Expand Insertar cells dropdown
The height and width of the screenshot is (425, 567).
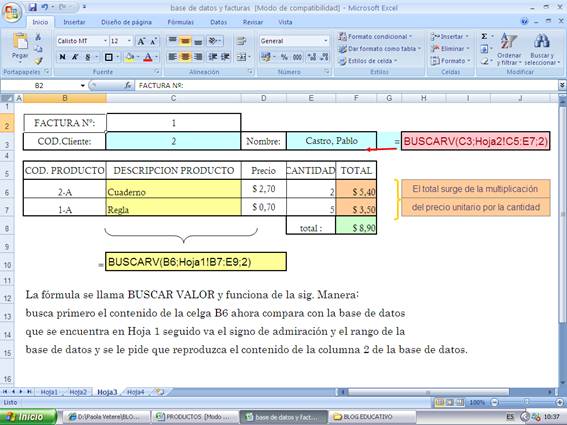(450, 37)
